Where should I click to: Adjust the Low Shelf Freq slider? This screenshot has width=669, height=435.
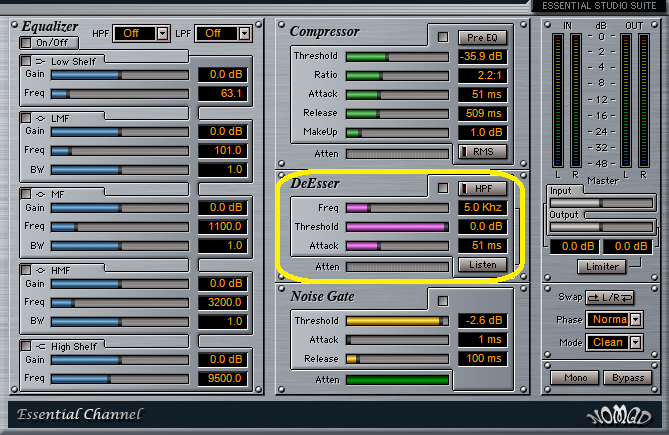(x=120, y=94)
